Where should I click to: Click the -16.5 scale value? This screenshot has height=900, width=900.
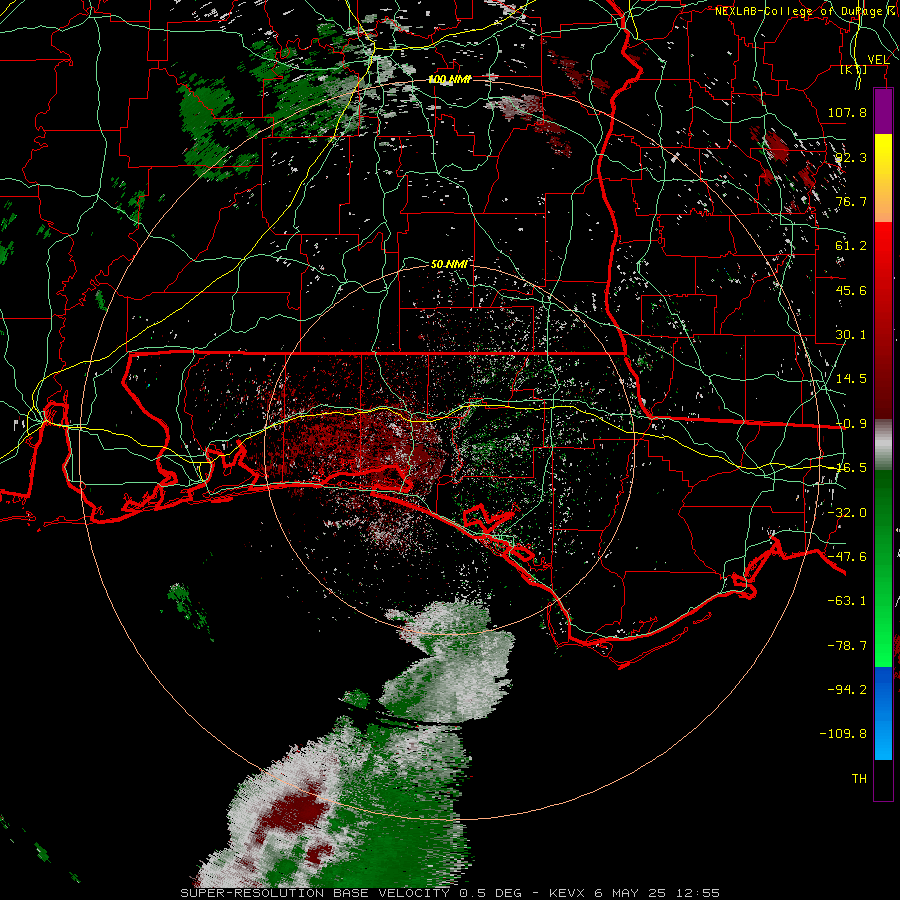851,468
